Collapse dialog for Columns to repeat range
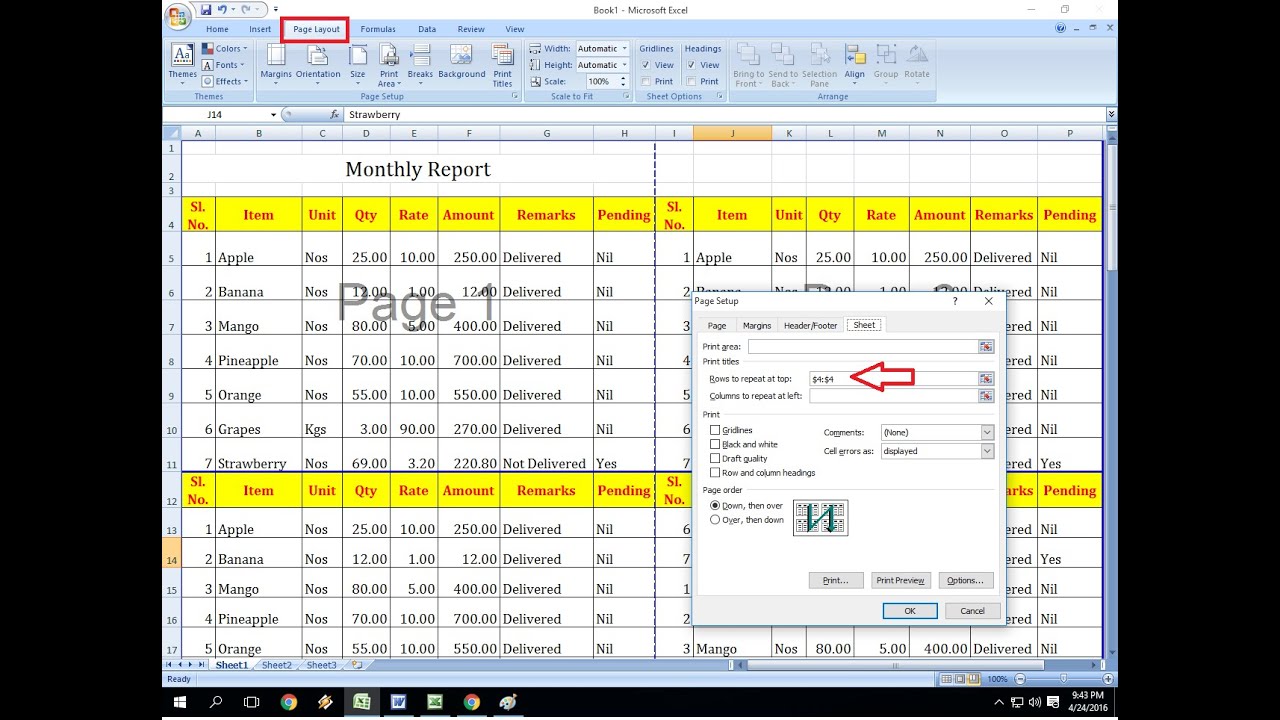 tap(986, 396)
